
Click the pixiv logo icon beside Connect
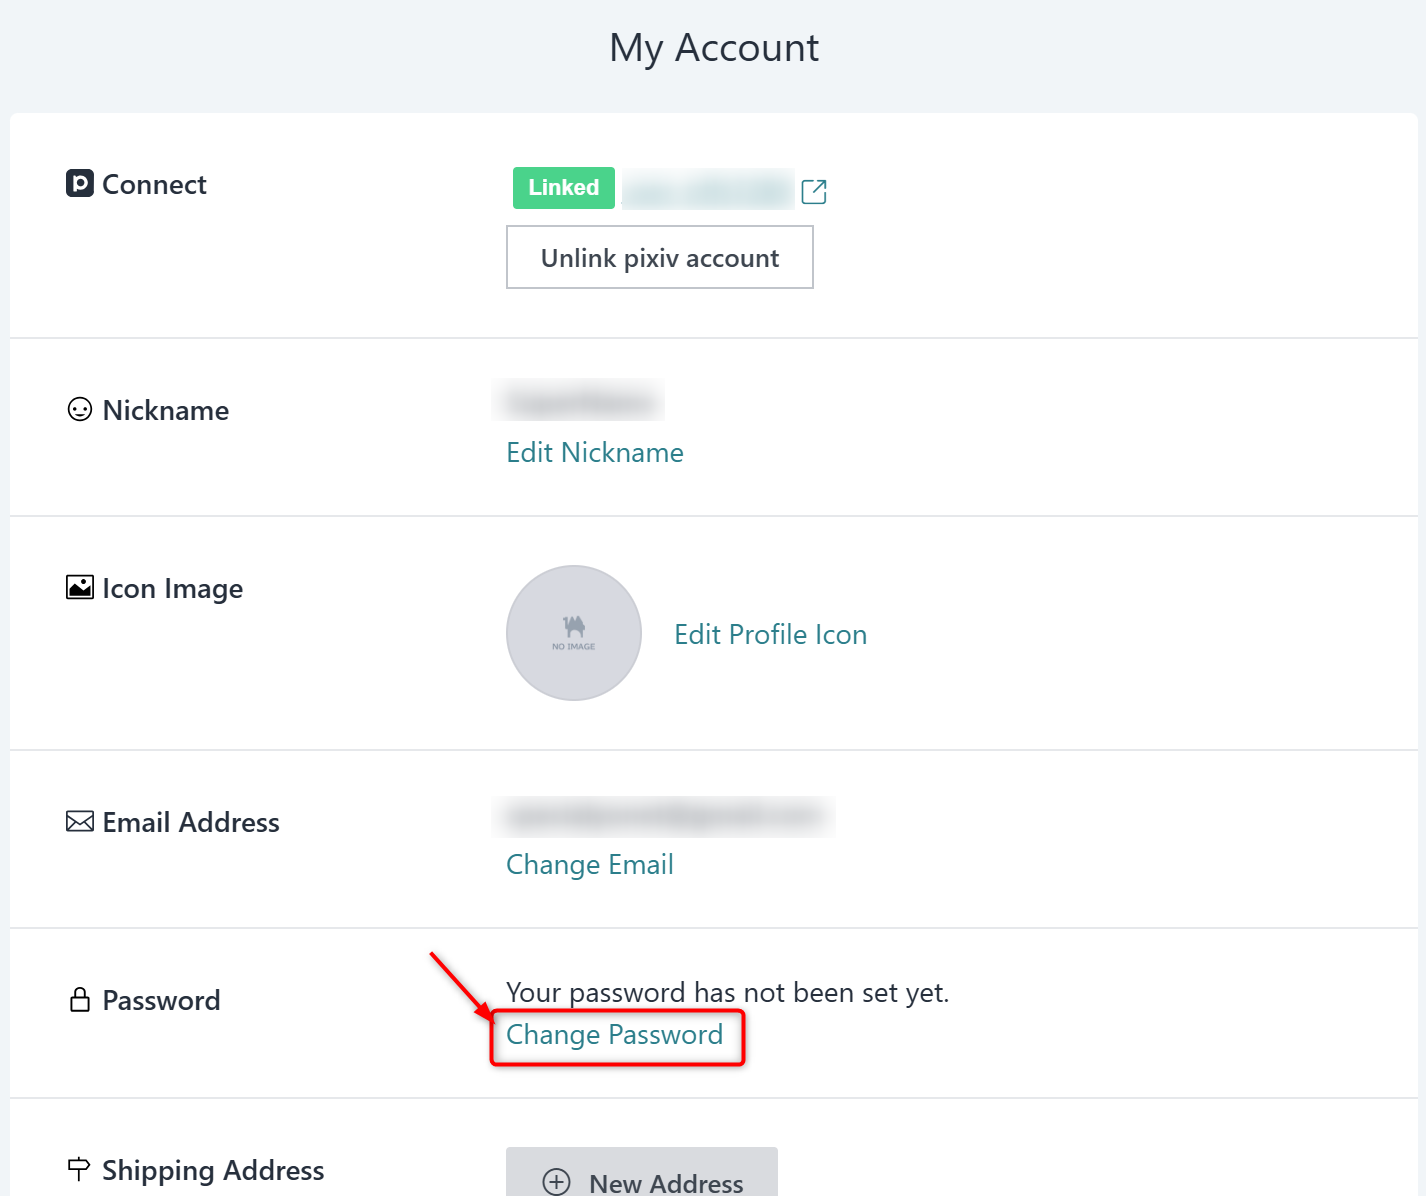80,184
